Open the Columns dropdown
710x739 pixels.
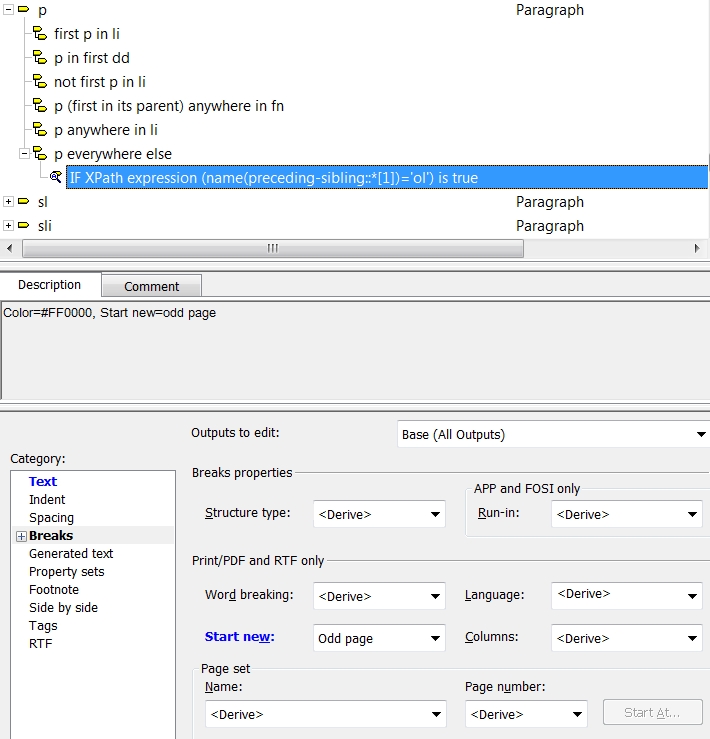pyautogui.click(x=627, y=638)
